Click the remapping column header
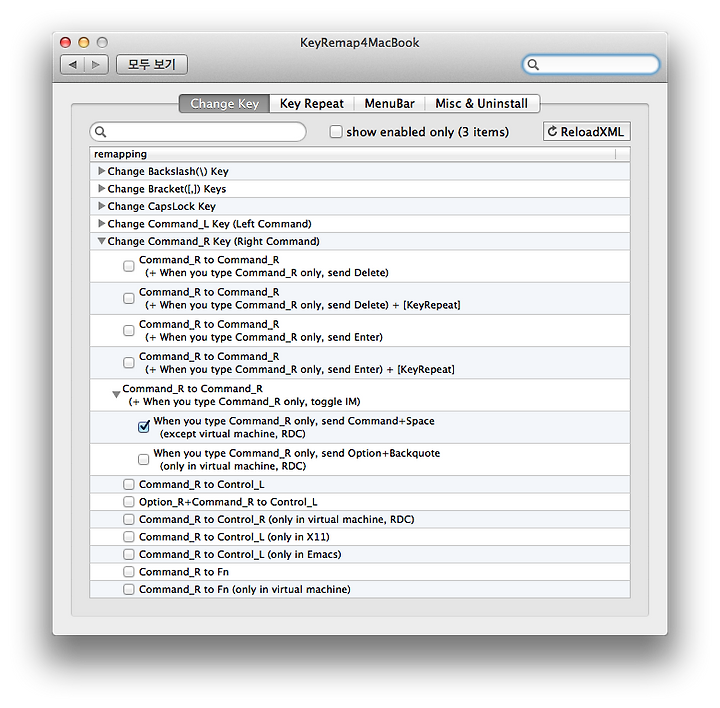Screen dimensions: 720x708 click(x=352, y=154)
